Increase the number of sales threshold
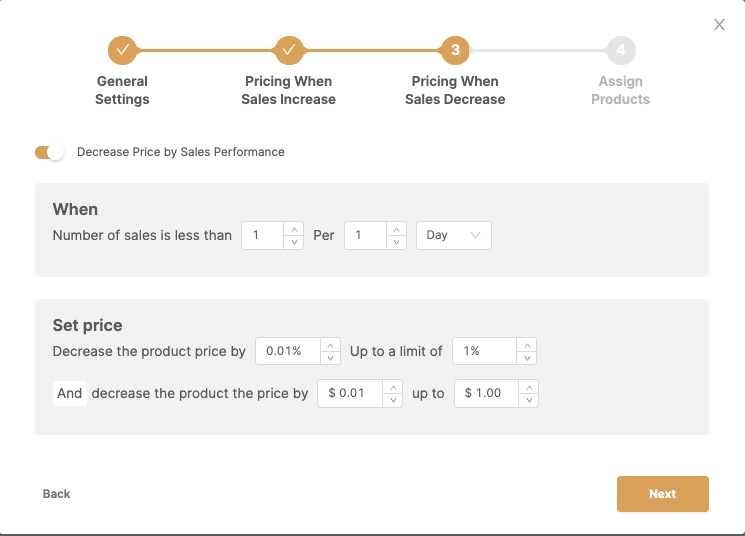745x536 pixels. 294,229
